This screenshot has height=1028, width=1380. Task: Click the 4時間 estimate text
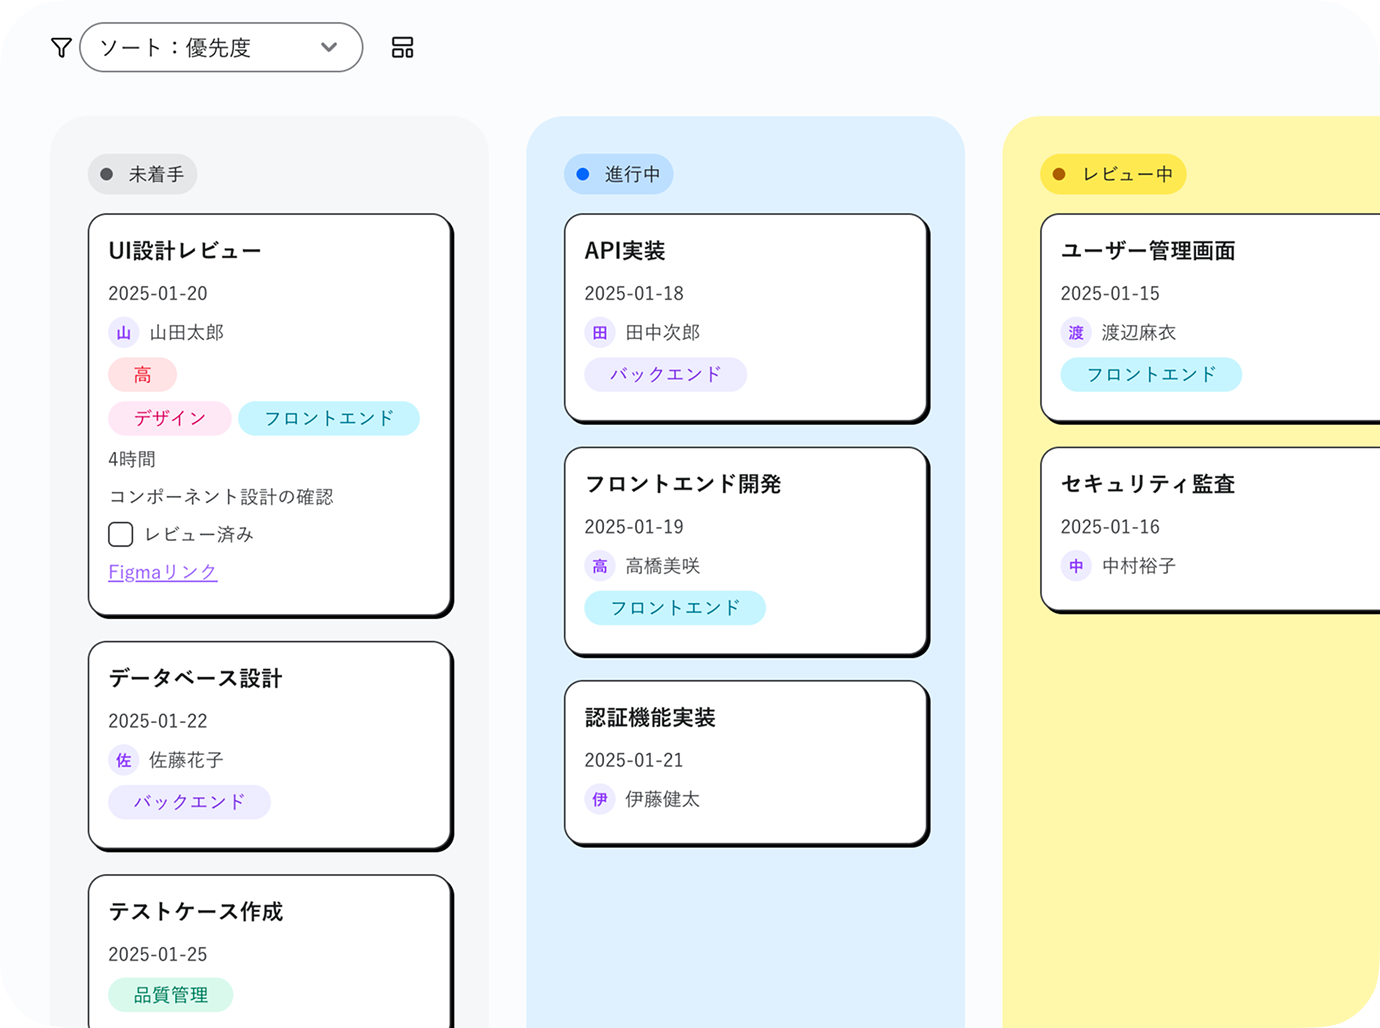click(x=132, y=459)
